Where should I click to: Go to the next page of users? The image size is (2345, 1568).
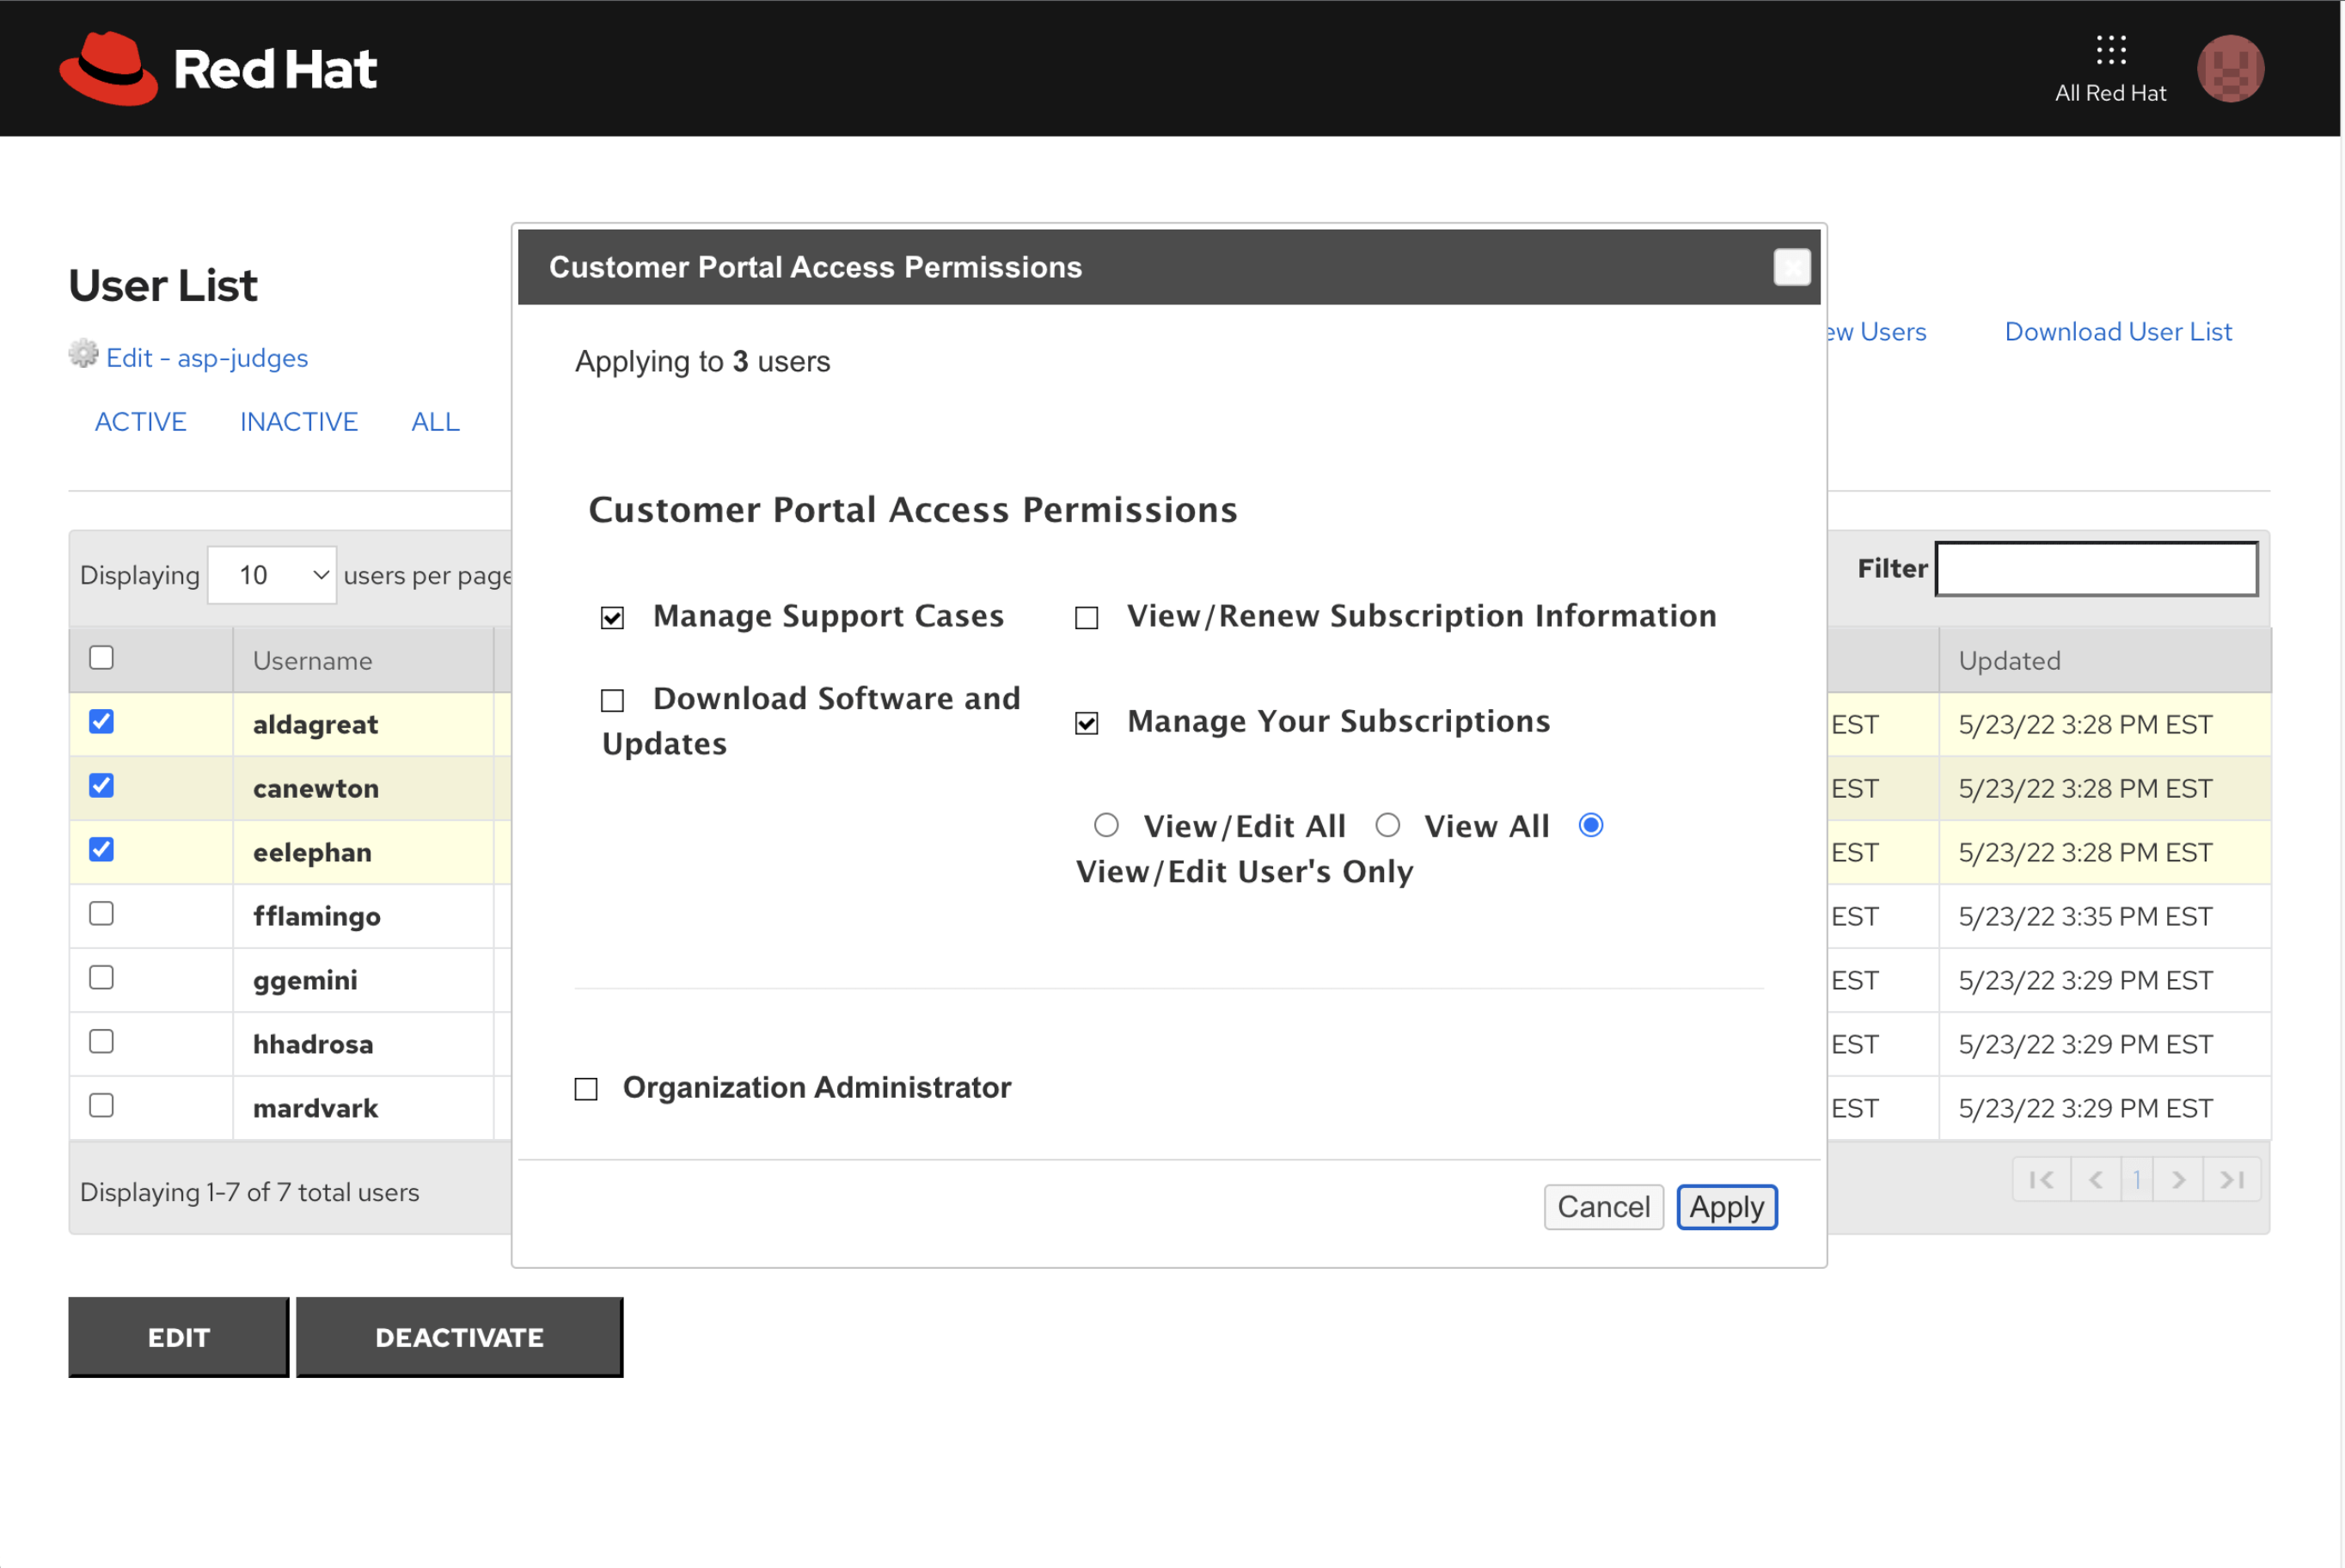[2177, 1180]
